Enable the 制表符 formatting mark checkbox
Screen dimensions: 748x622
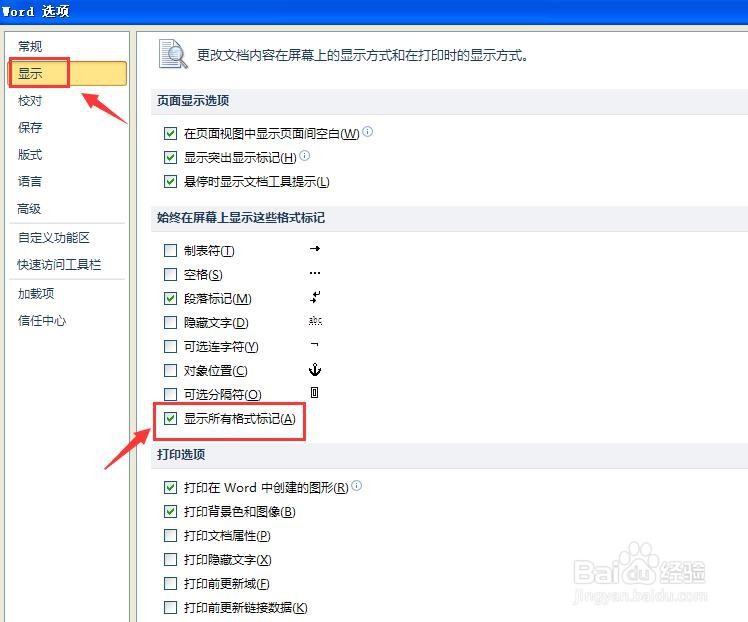tap(170, 250)
